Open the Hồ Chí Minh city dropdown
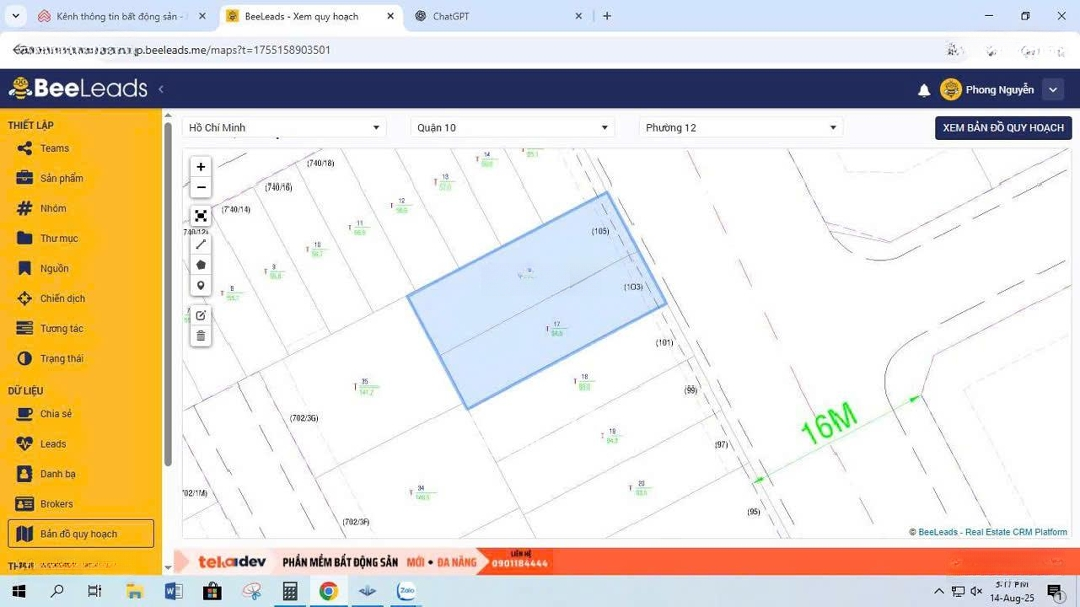This screenshot has height=607, width=1080. tap(284, 128)
